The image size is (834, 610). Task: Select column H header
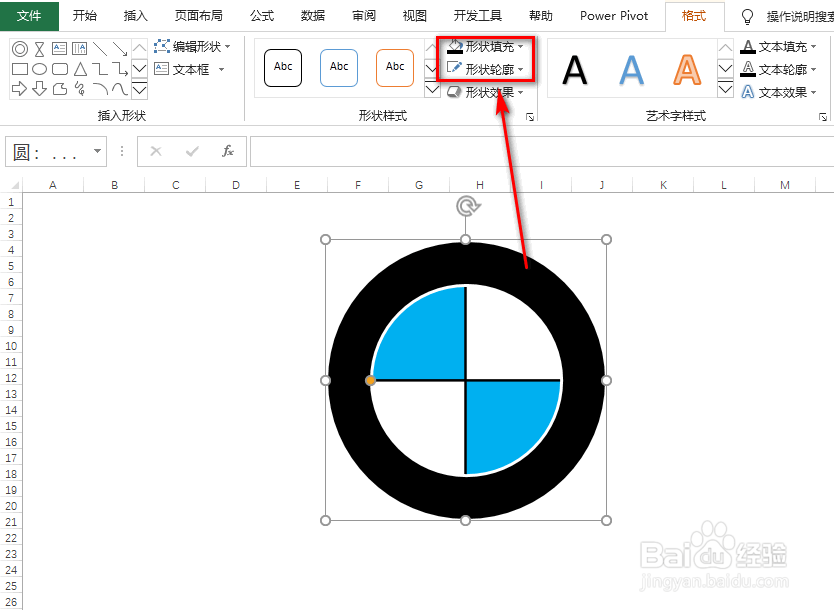pyautogui.click(x=480, y=185)
